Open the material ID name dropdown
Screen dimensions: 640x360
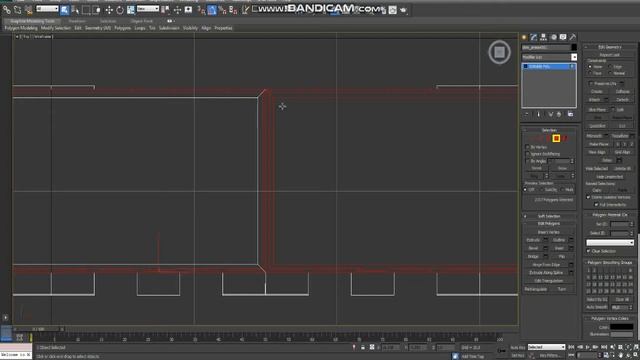click(610, 242)
